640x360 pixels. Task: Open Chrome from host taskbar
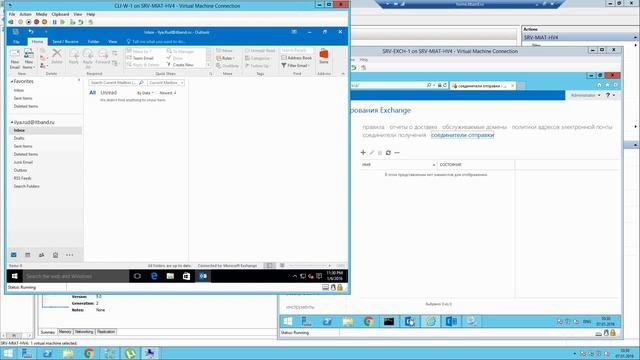[x=89, y=353]
